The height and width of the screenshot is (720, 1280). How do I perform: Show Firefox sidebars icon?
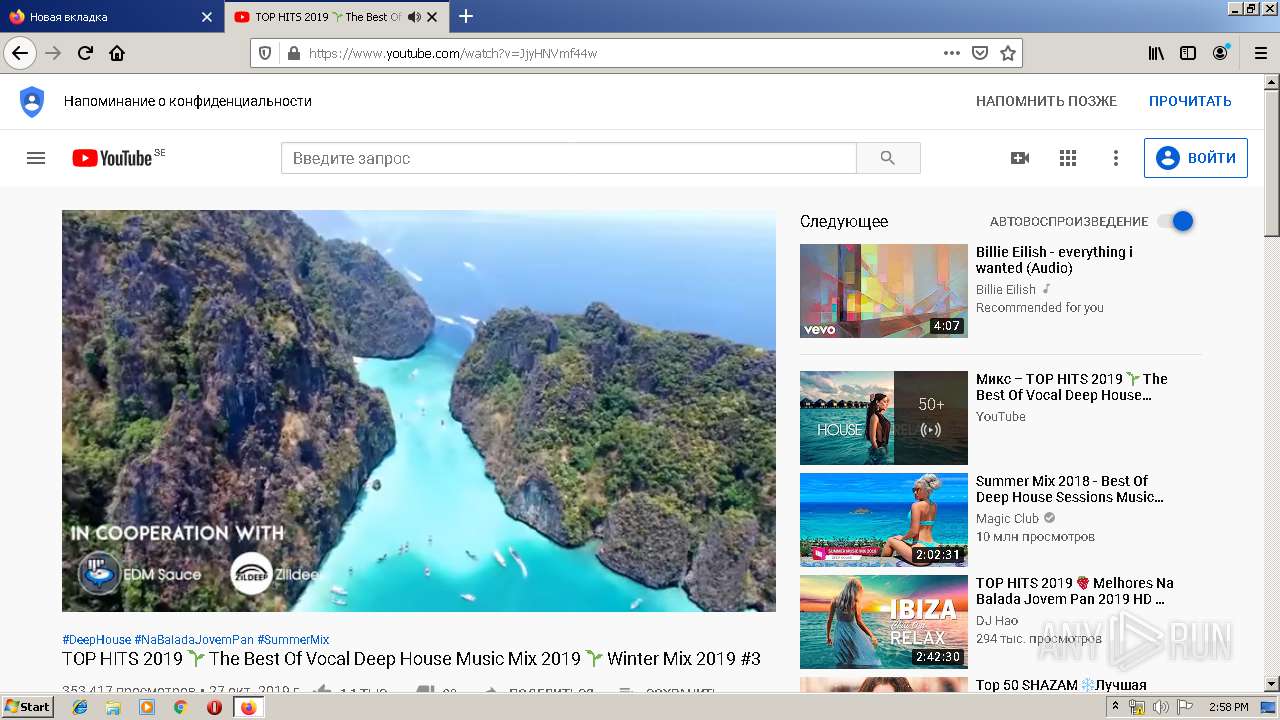click(x=1188, y=53)
